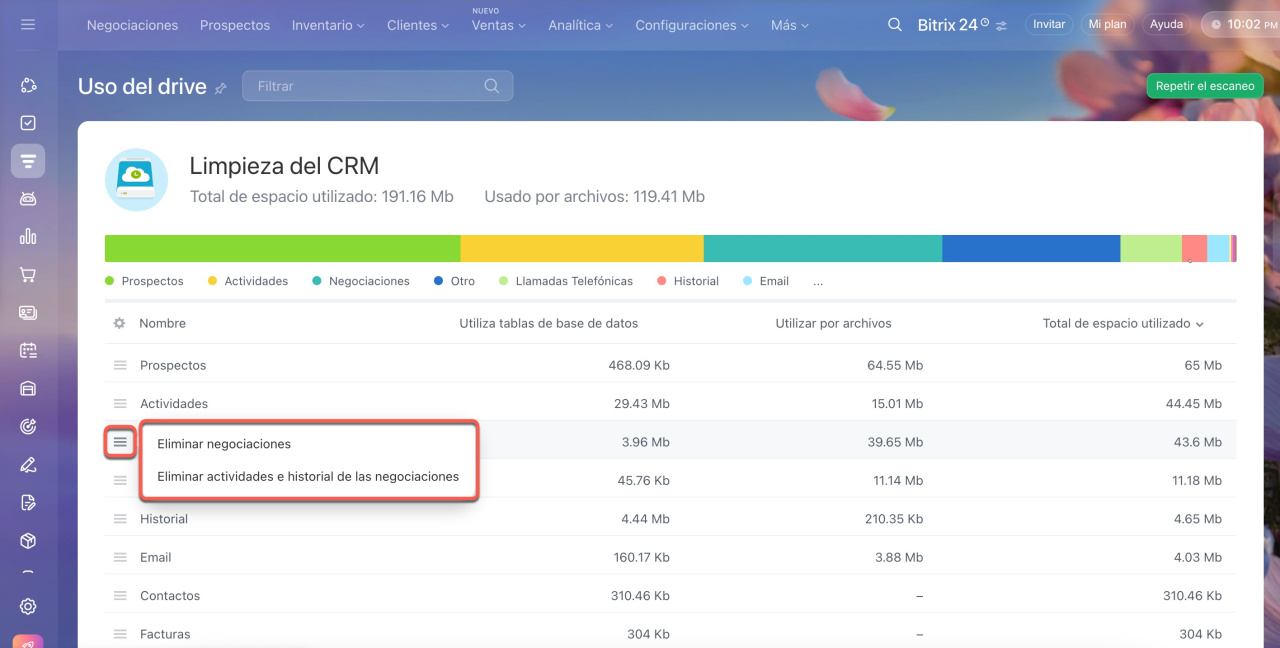The image size is (1280, 648).
Task: Open the table settings gear icon
Action: pyautogui.click(x=119, y=324)
